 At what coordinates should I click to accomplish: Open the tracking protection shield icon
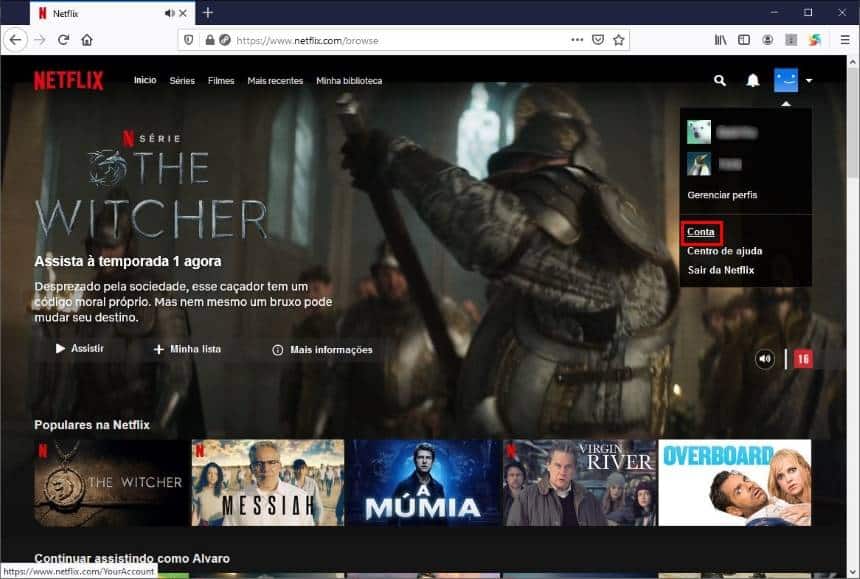(x=189, y=40)
